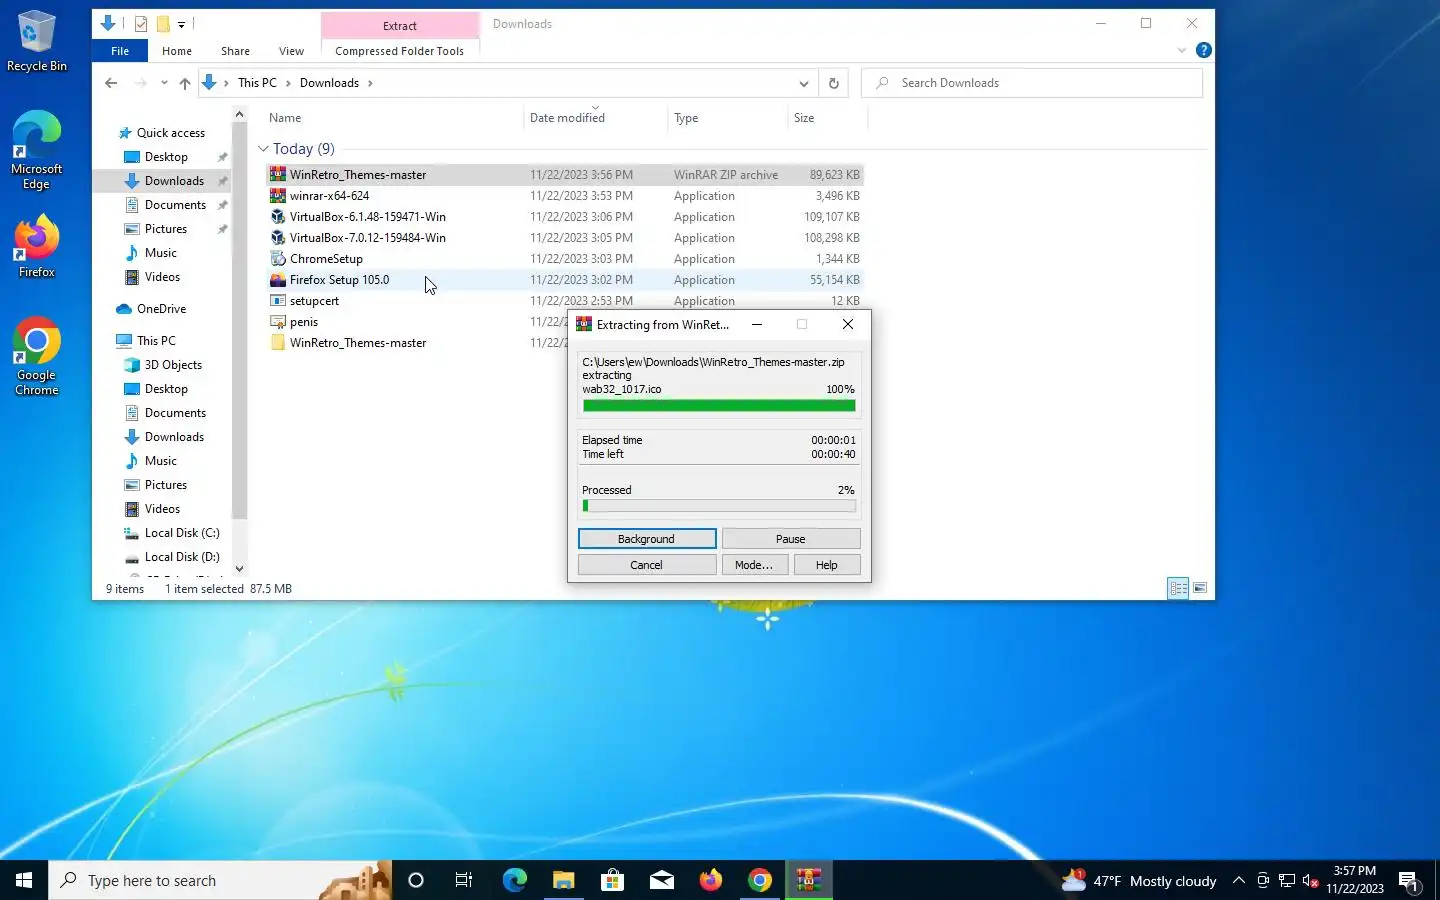1440x900 pixels.
Task: Customize Quick Access Toolbar dropdown
Action: pos(181,24)
